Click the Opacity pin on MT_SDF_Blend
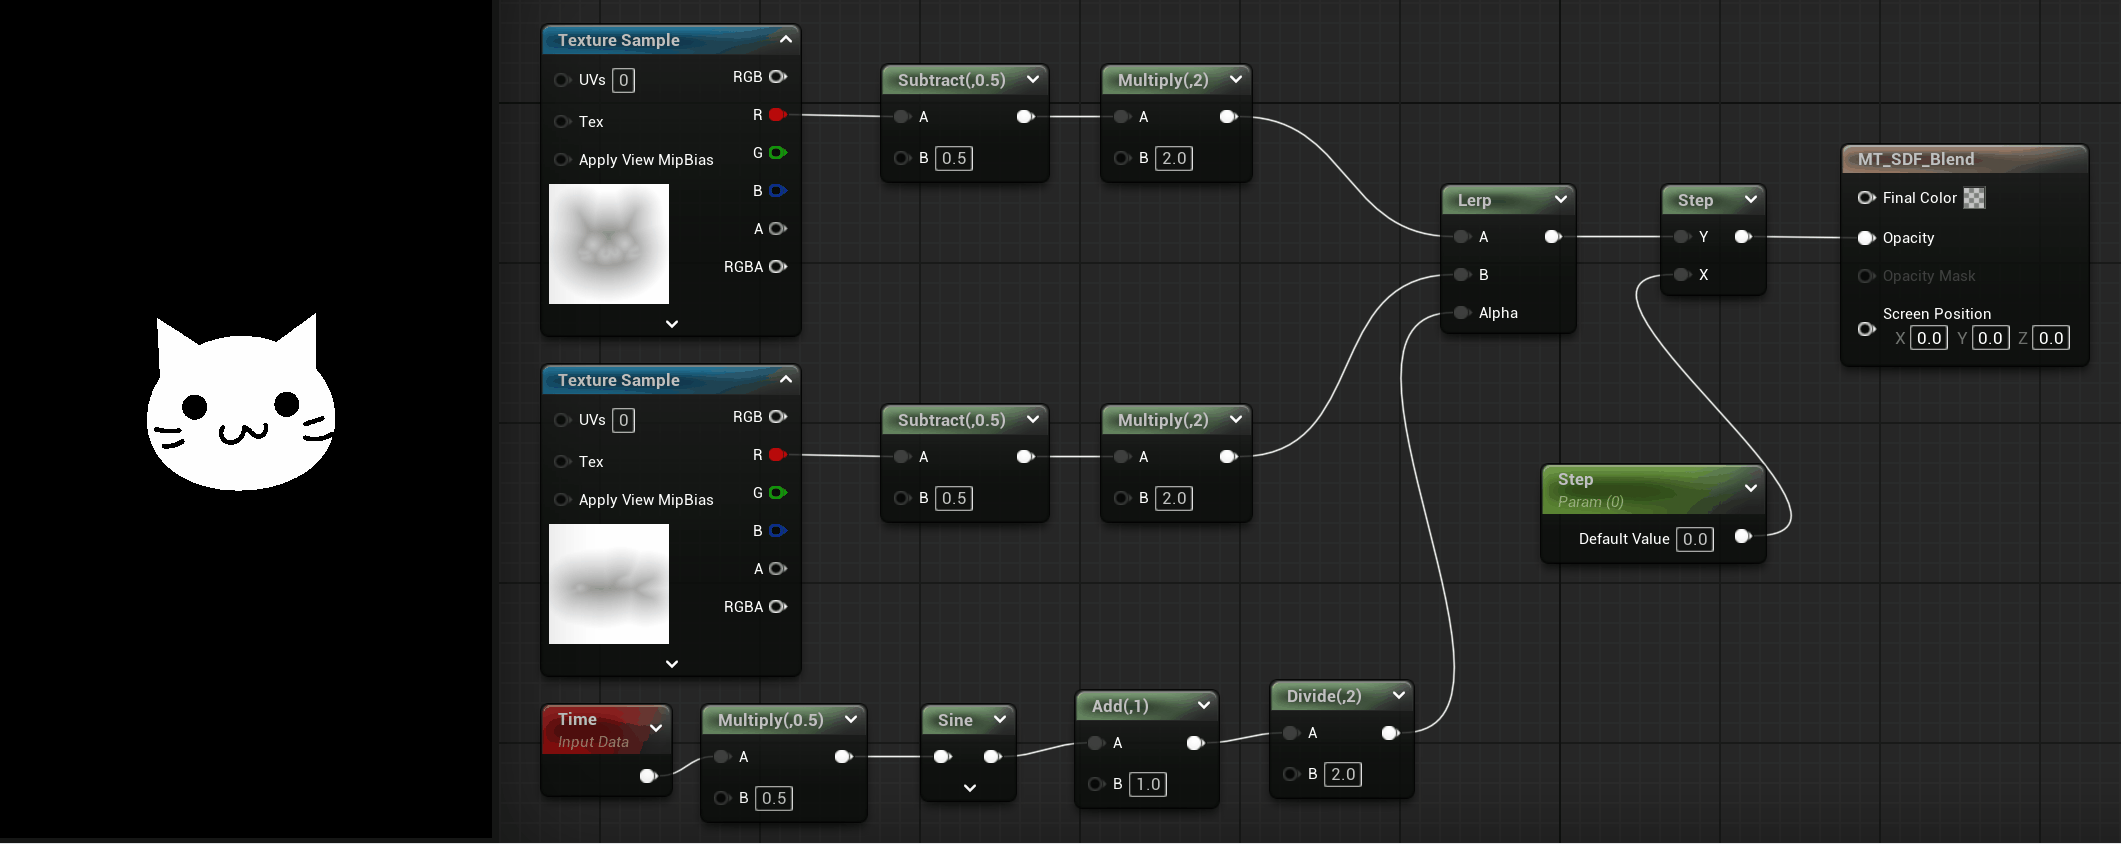This screenshot has height=844, width=2121. click(x=1866, y=238)
